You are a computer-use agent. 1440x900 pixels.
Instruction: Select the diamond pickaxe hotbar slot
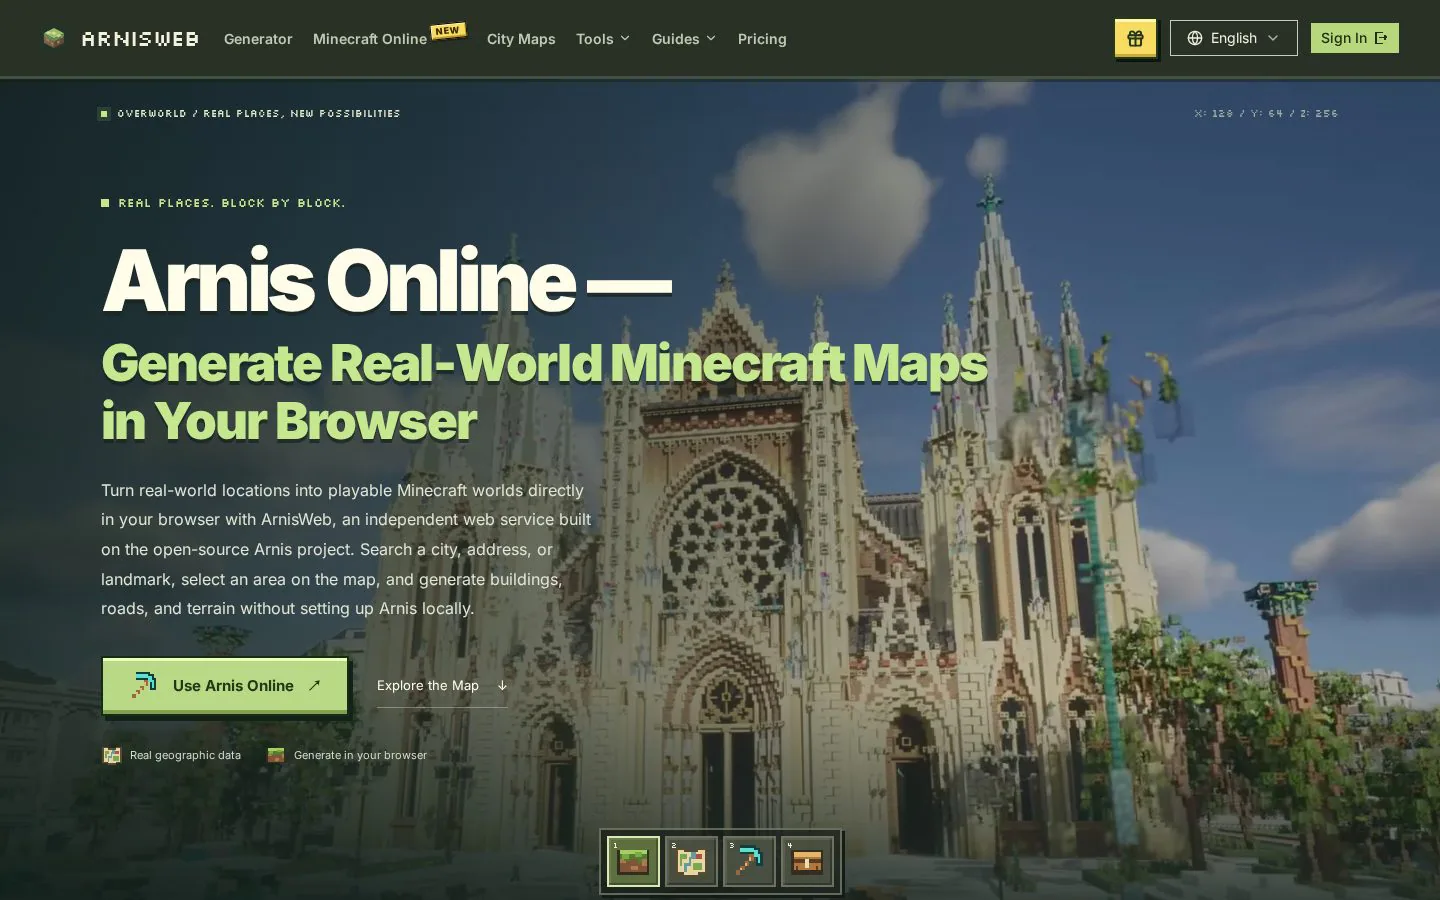pos(749,861)
